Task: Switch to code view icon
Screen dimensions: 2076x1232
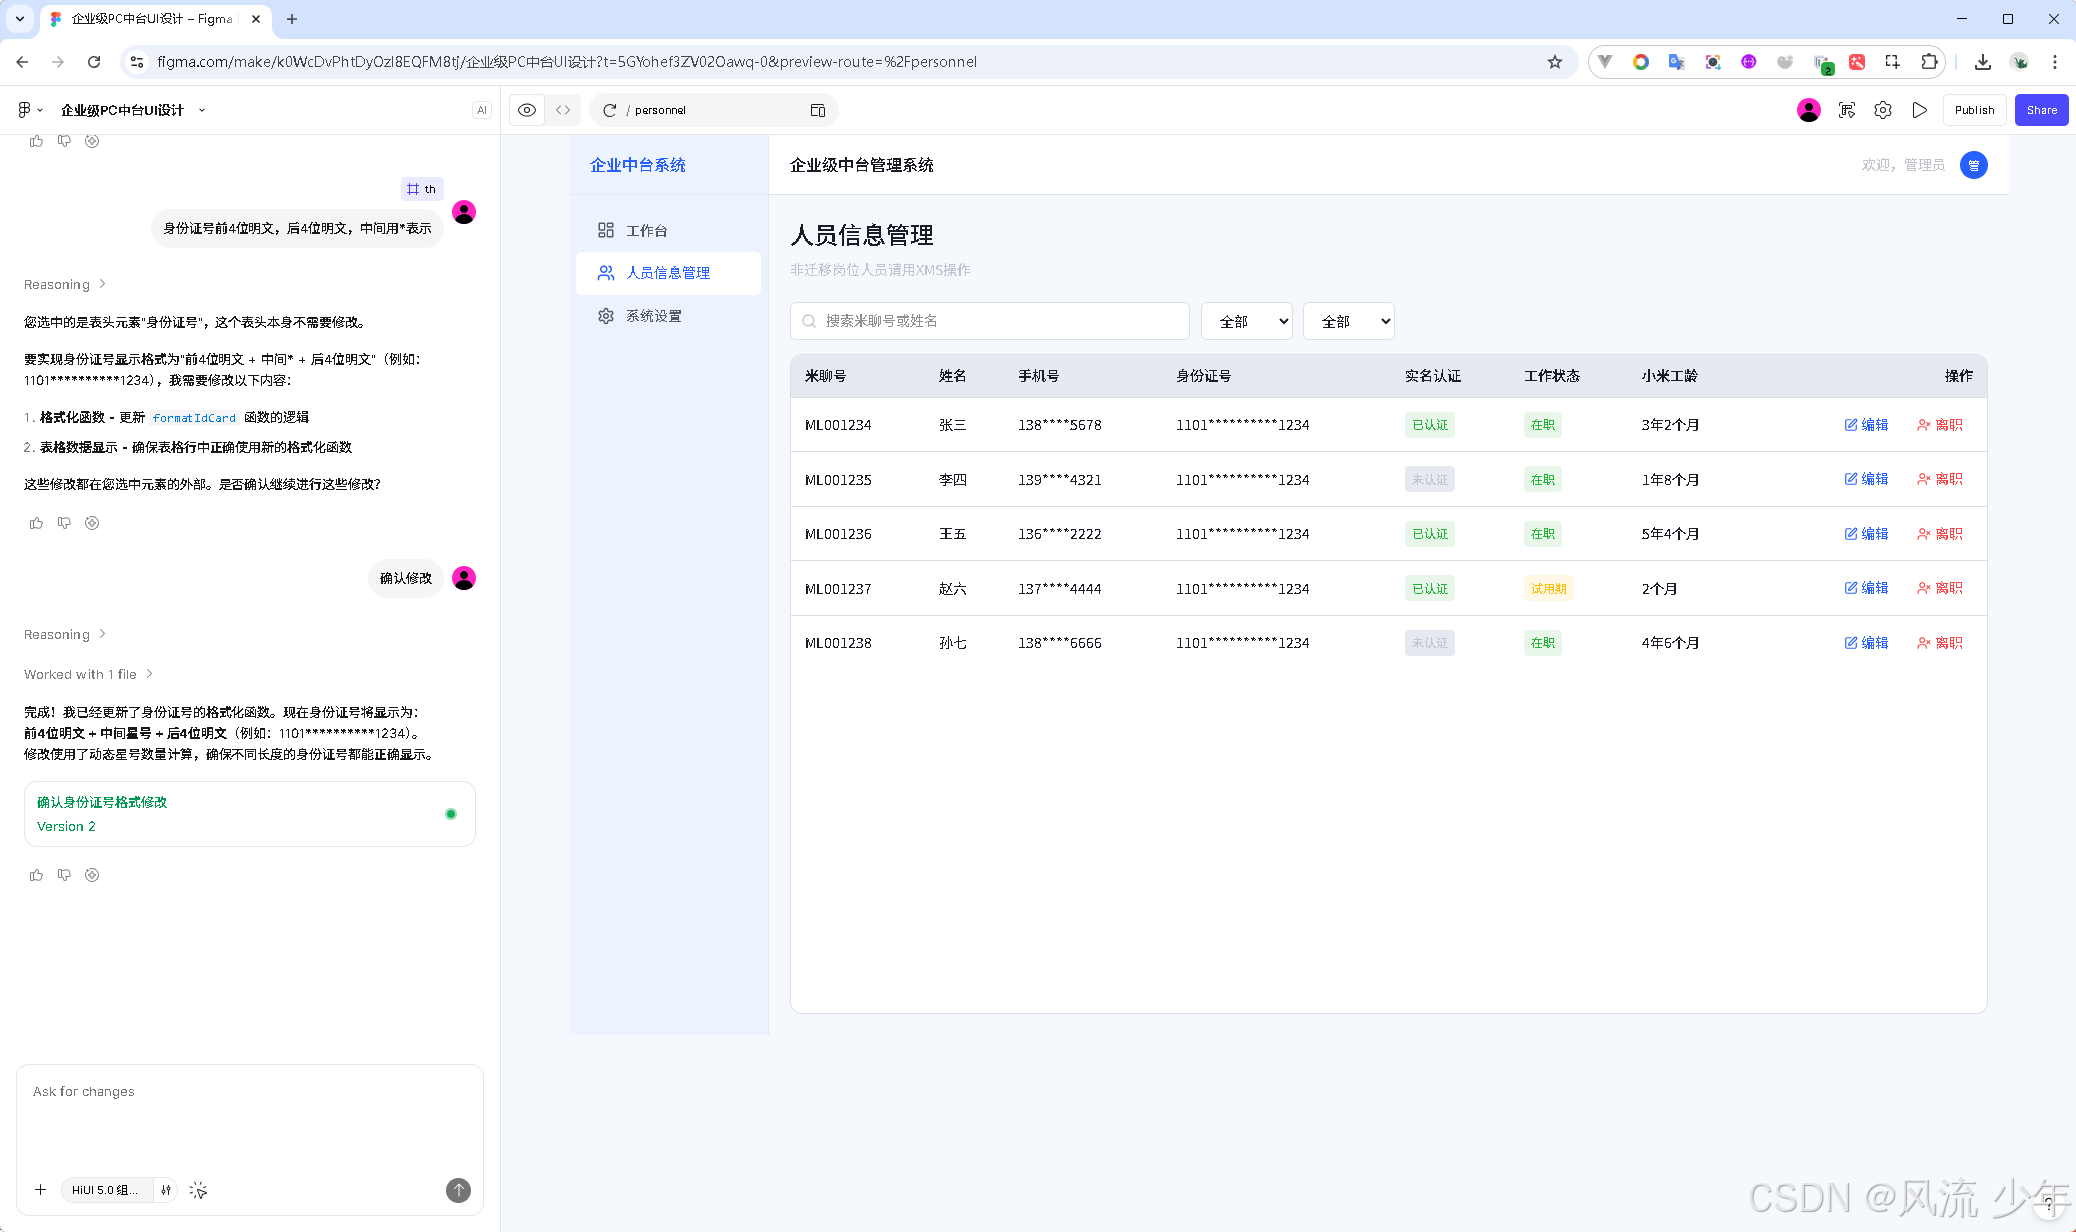Action: pyautogui.click(x=563, y=110)
